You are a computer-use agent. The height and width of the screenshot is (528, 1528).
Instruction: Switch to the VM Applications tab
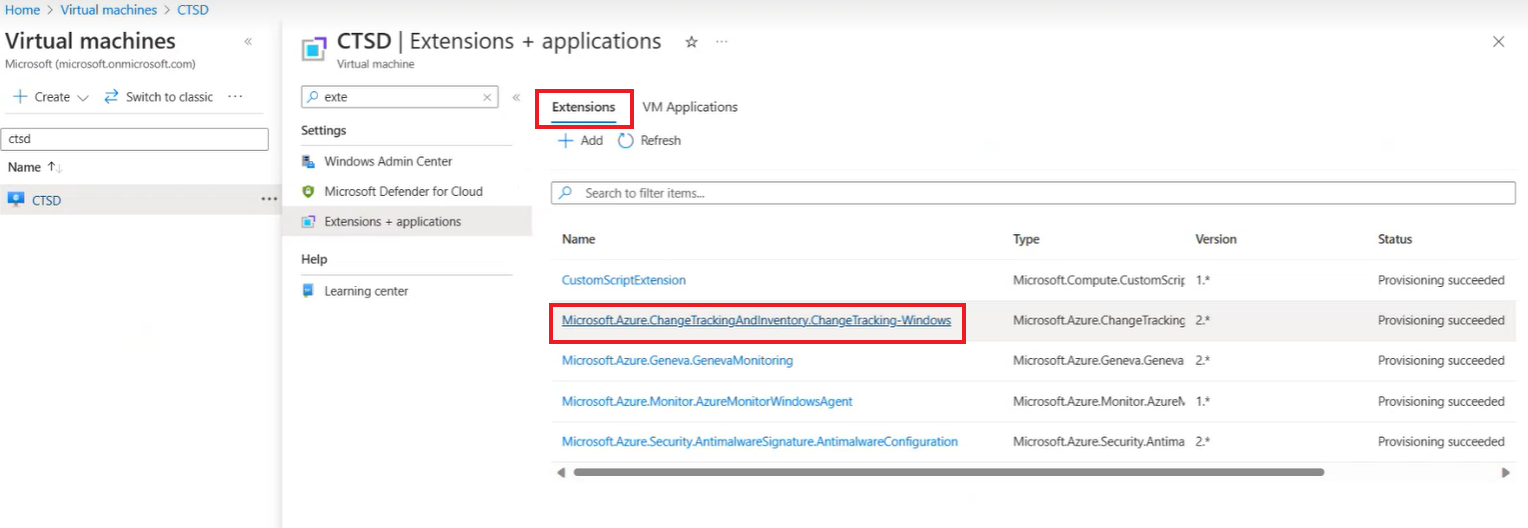click(690, 107)
